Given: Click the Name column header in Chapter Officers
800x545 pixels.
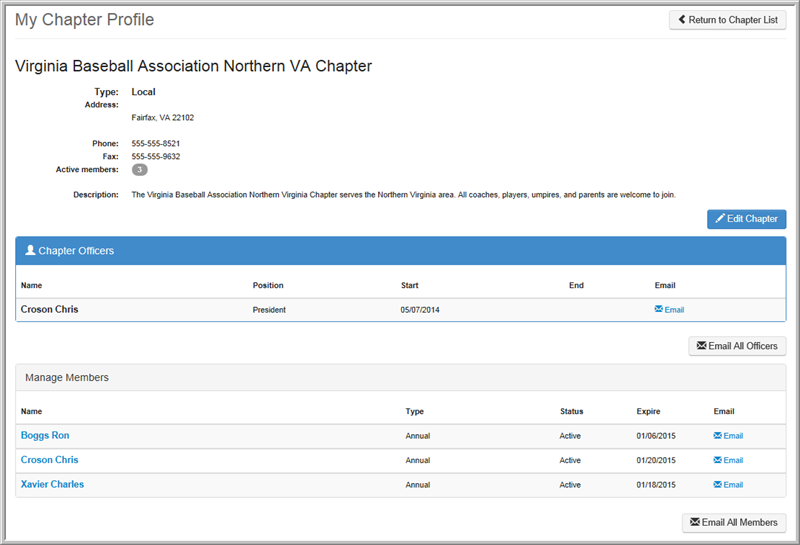Looking at the screenshot, I should pyautogui.click(x=31, y=285).
